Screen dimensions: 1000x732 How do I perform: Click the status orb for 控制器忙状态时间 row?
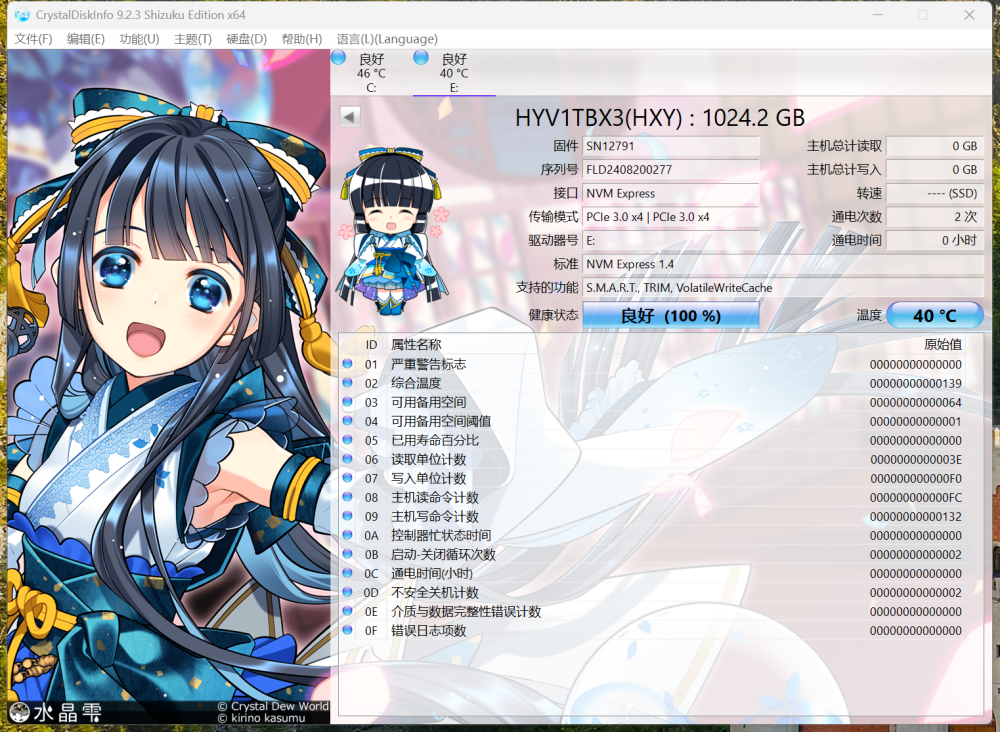pyautogui.click(x=348, y=535)
